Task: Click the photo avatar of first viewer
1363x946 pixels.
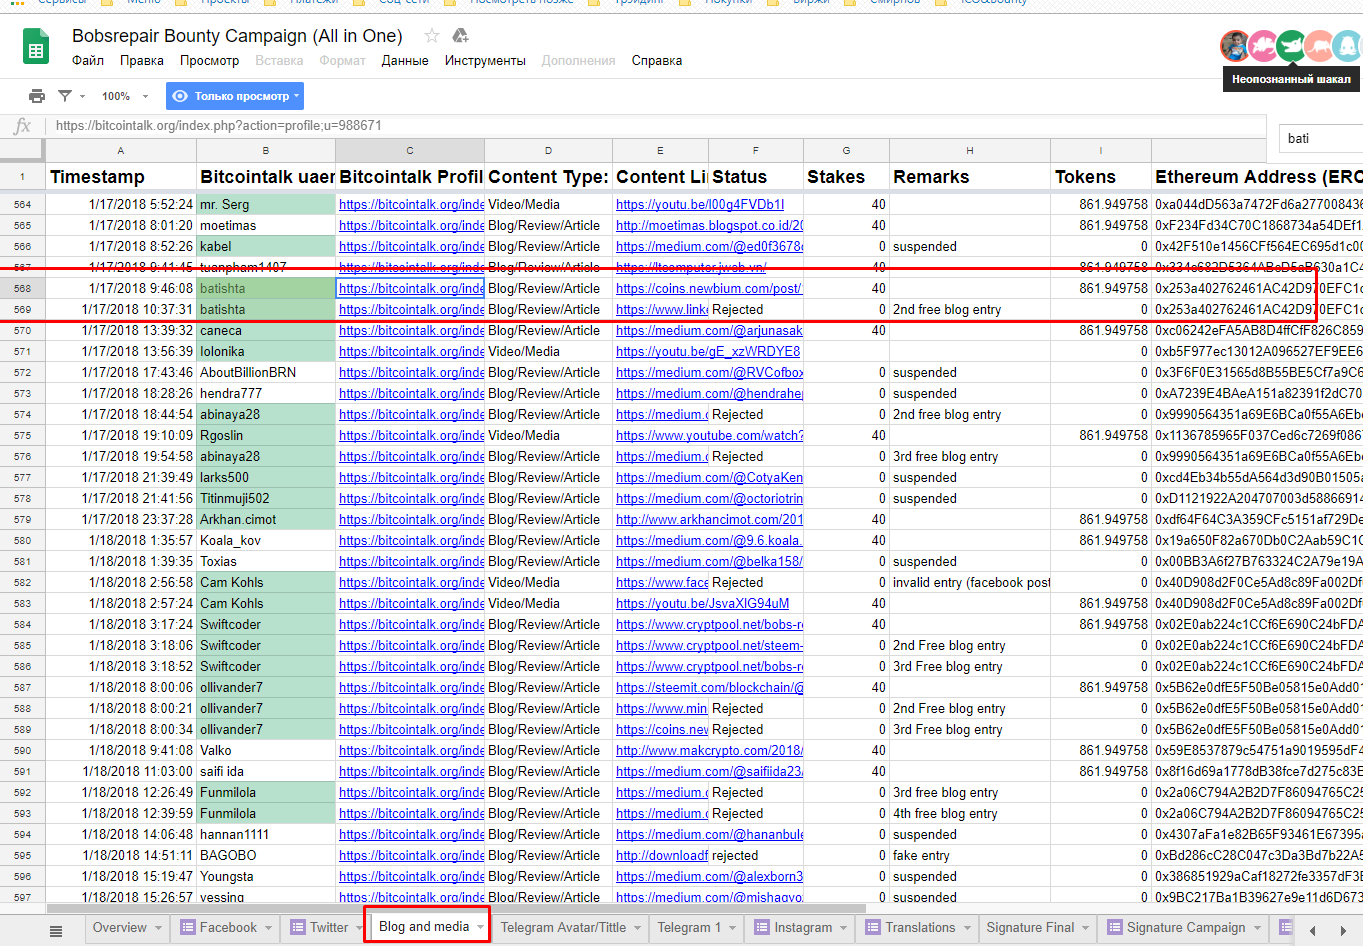Action: [x=1235, y=46]
